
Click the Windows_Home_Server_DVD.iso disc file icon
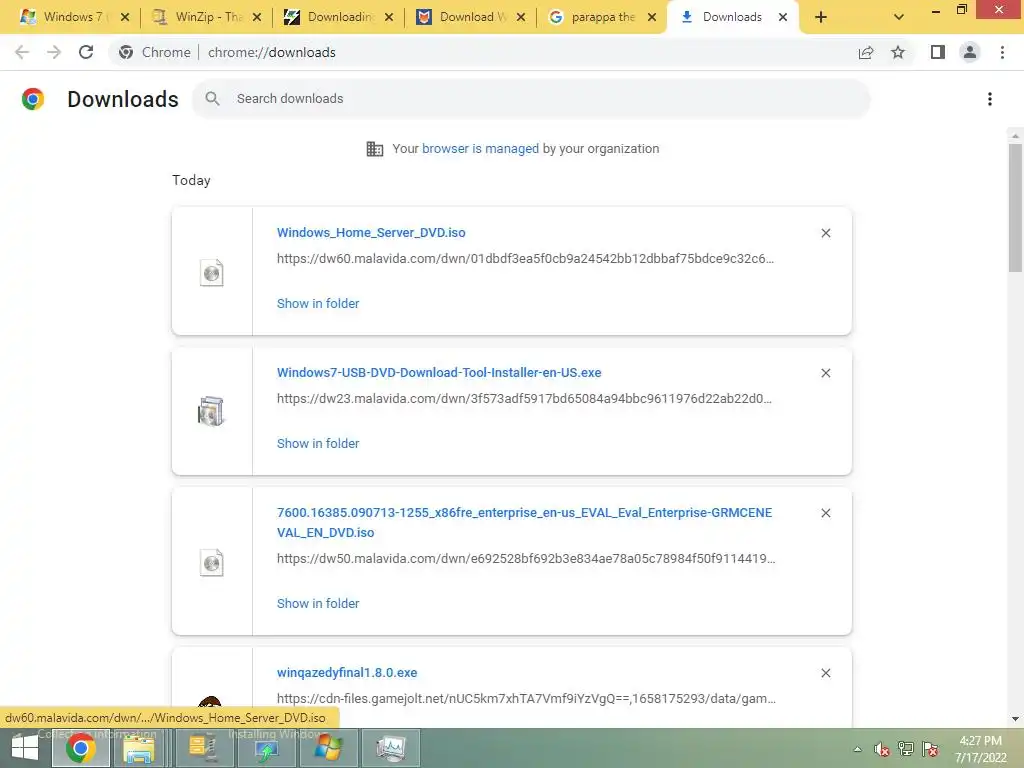tap(212, 273)
